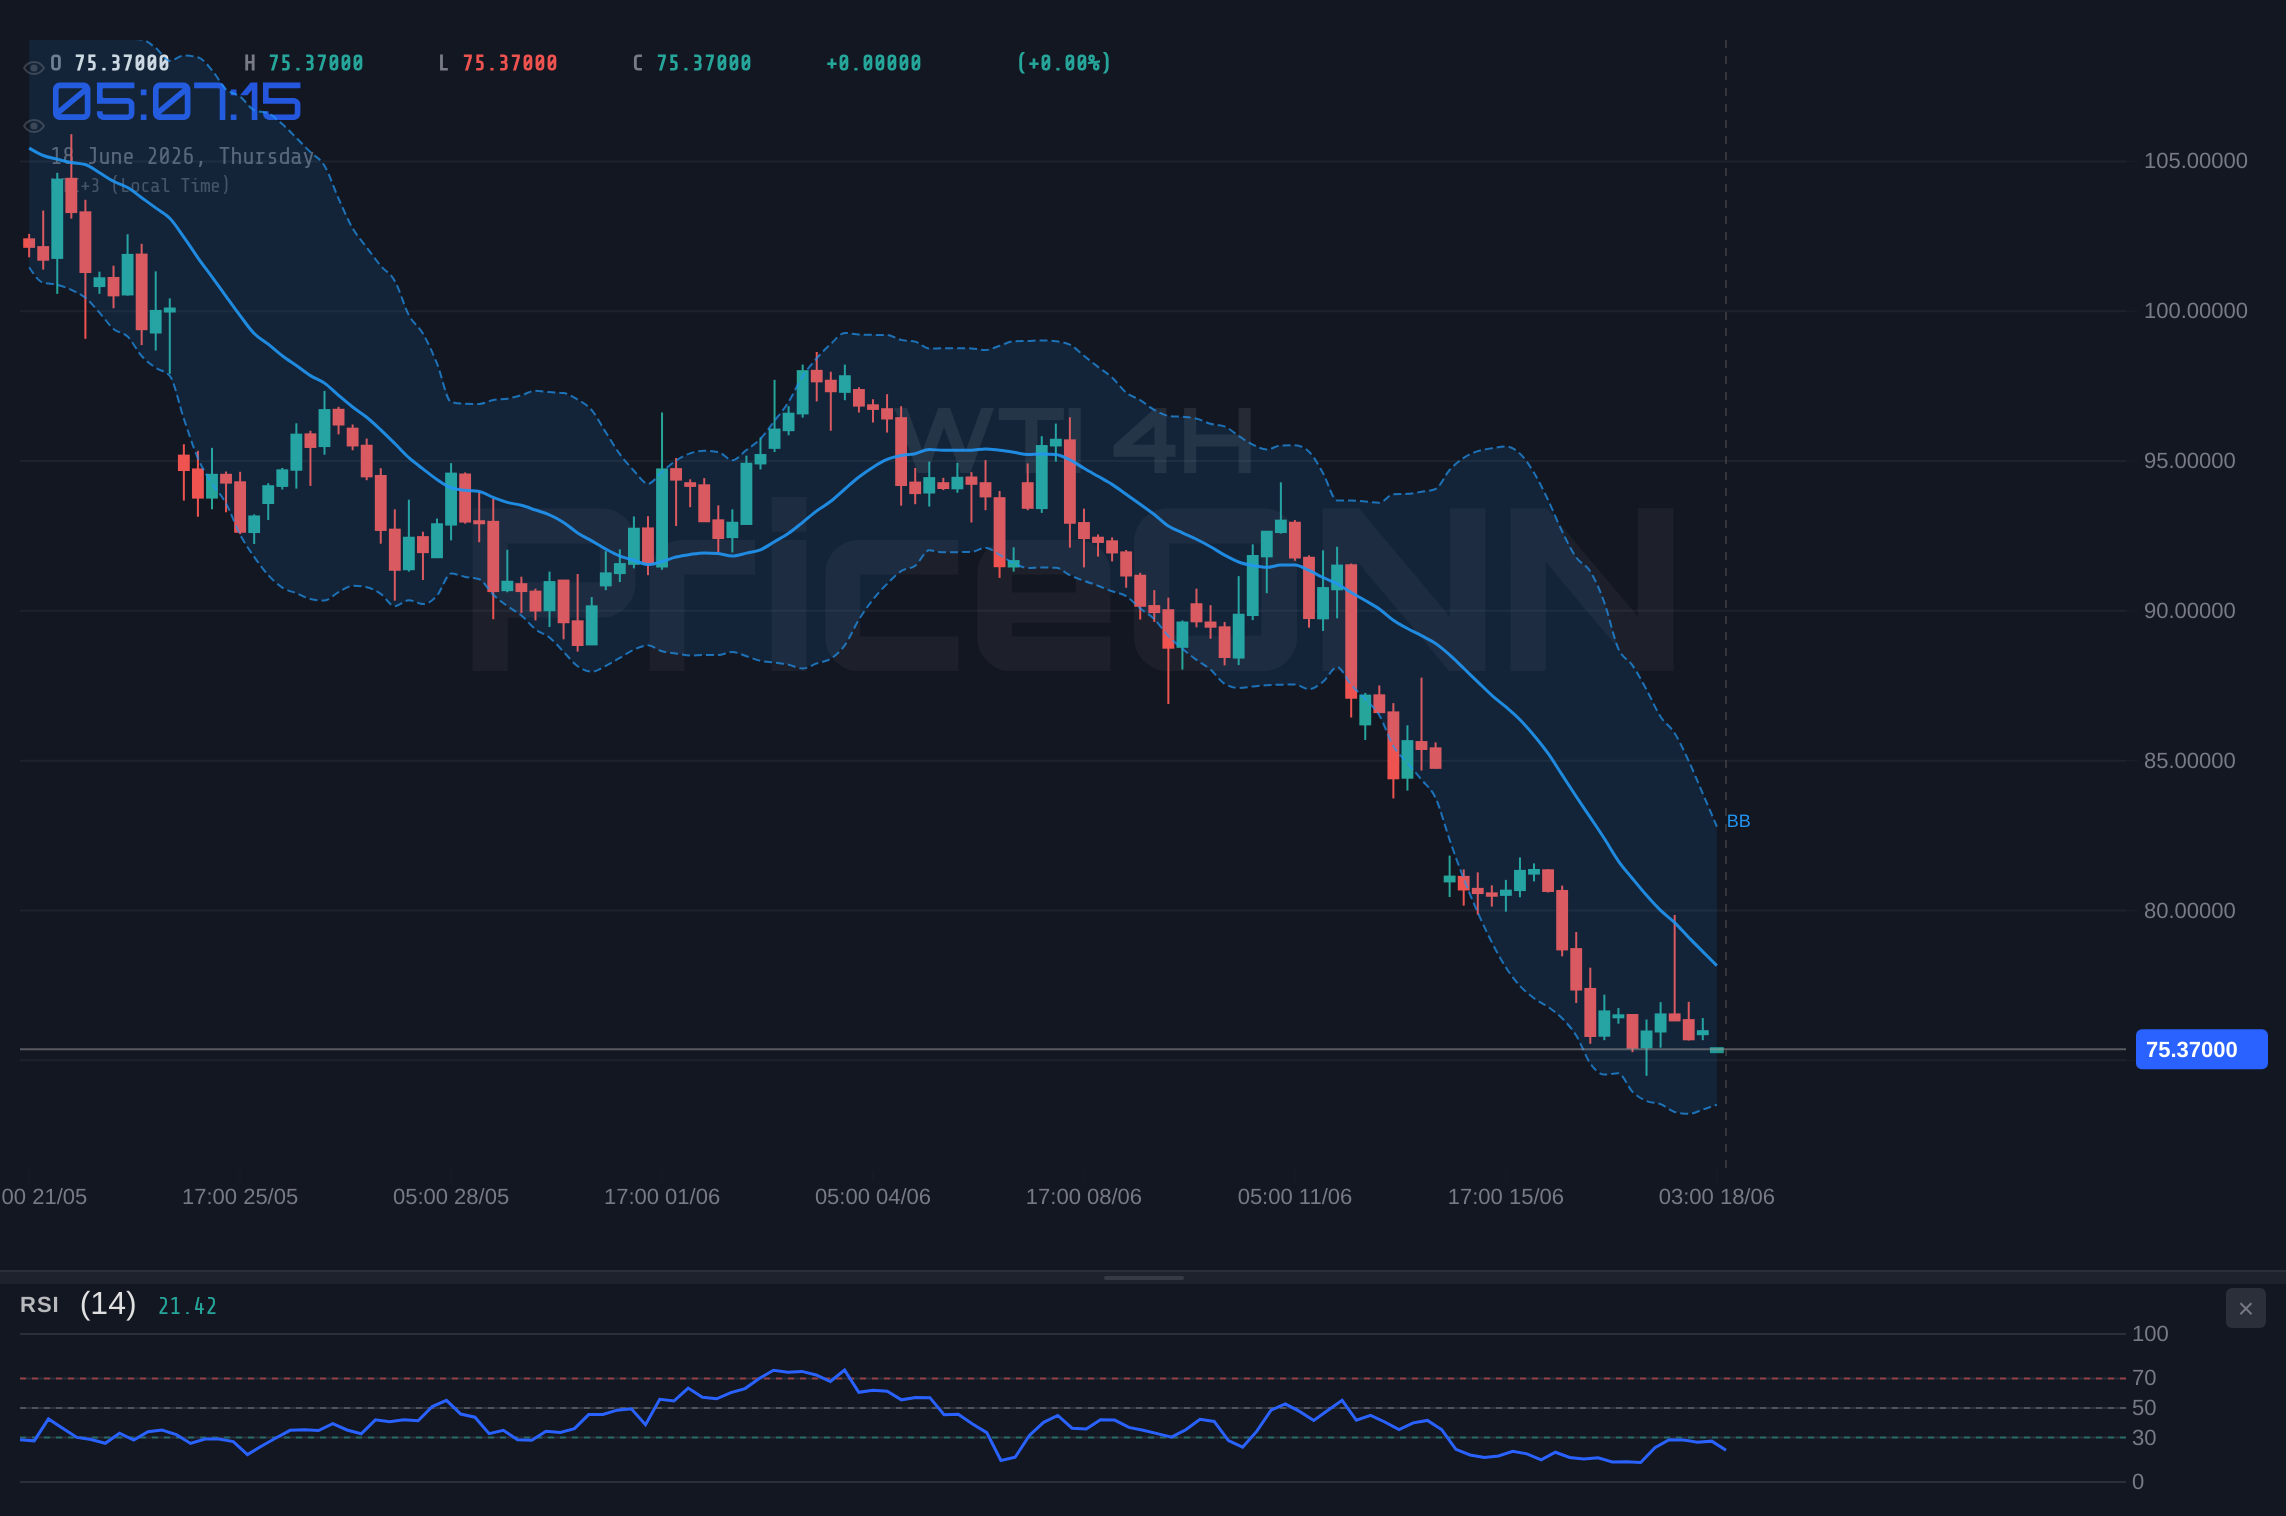Click the Close price value C 75.37000
Image resolution: width=2286 pixels, height=1516 pixels.
click(x=692, y=63)
